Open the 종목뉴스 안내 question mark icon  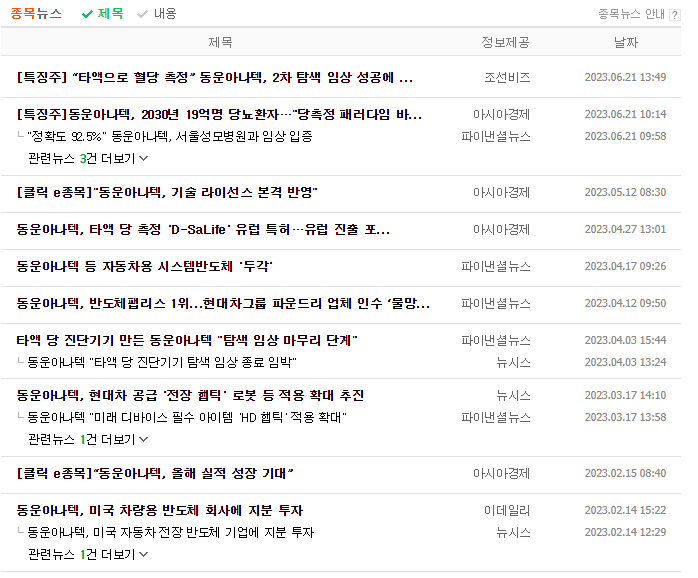point(675,15)
